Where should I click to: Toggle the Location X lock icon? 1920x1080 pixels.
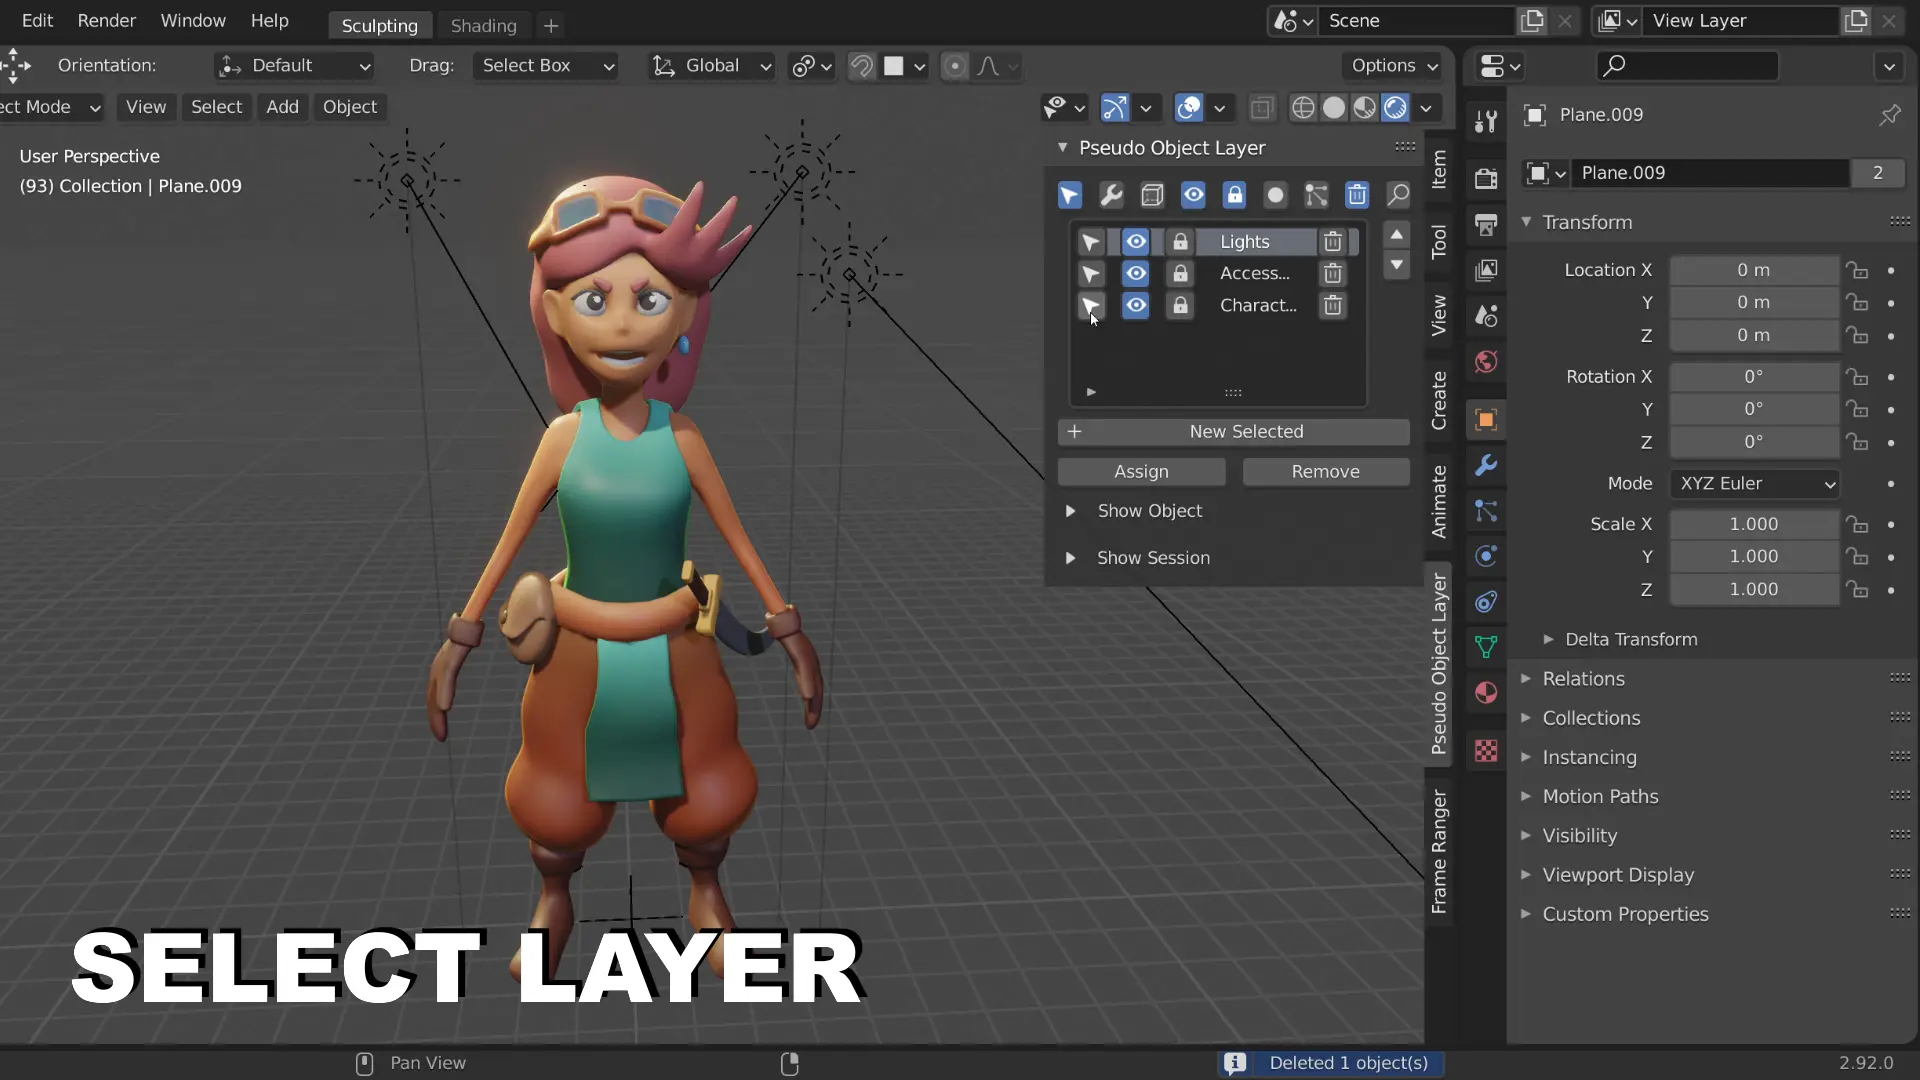pyautogui.click(x=1857, y=270)
